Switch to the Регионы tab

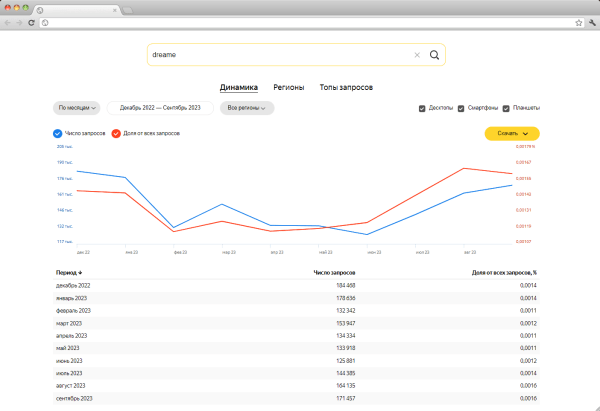pyautogui.click(x=288, y=87)
